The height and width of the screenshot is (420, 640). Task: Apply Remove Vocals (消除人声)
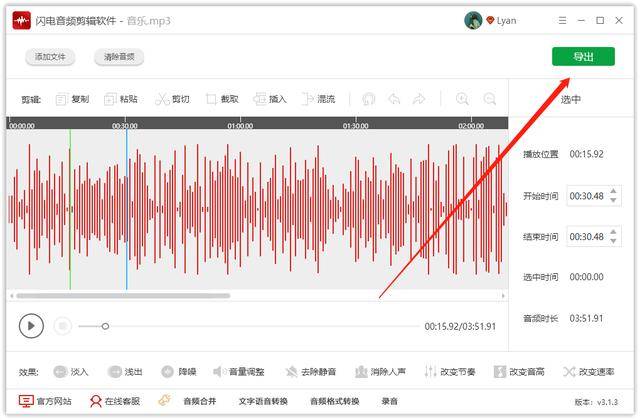click(x=380, y=372)
